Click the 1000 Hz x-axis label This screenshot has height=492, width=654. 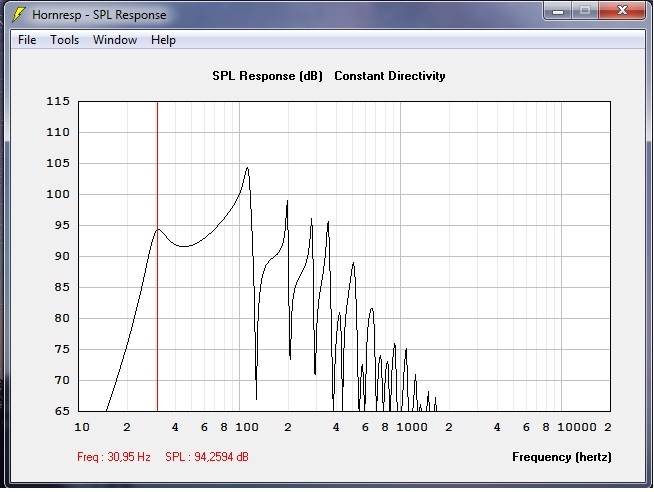(x=412, y=427)
